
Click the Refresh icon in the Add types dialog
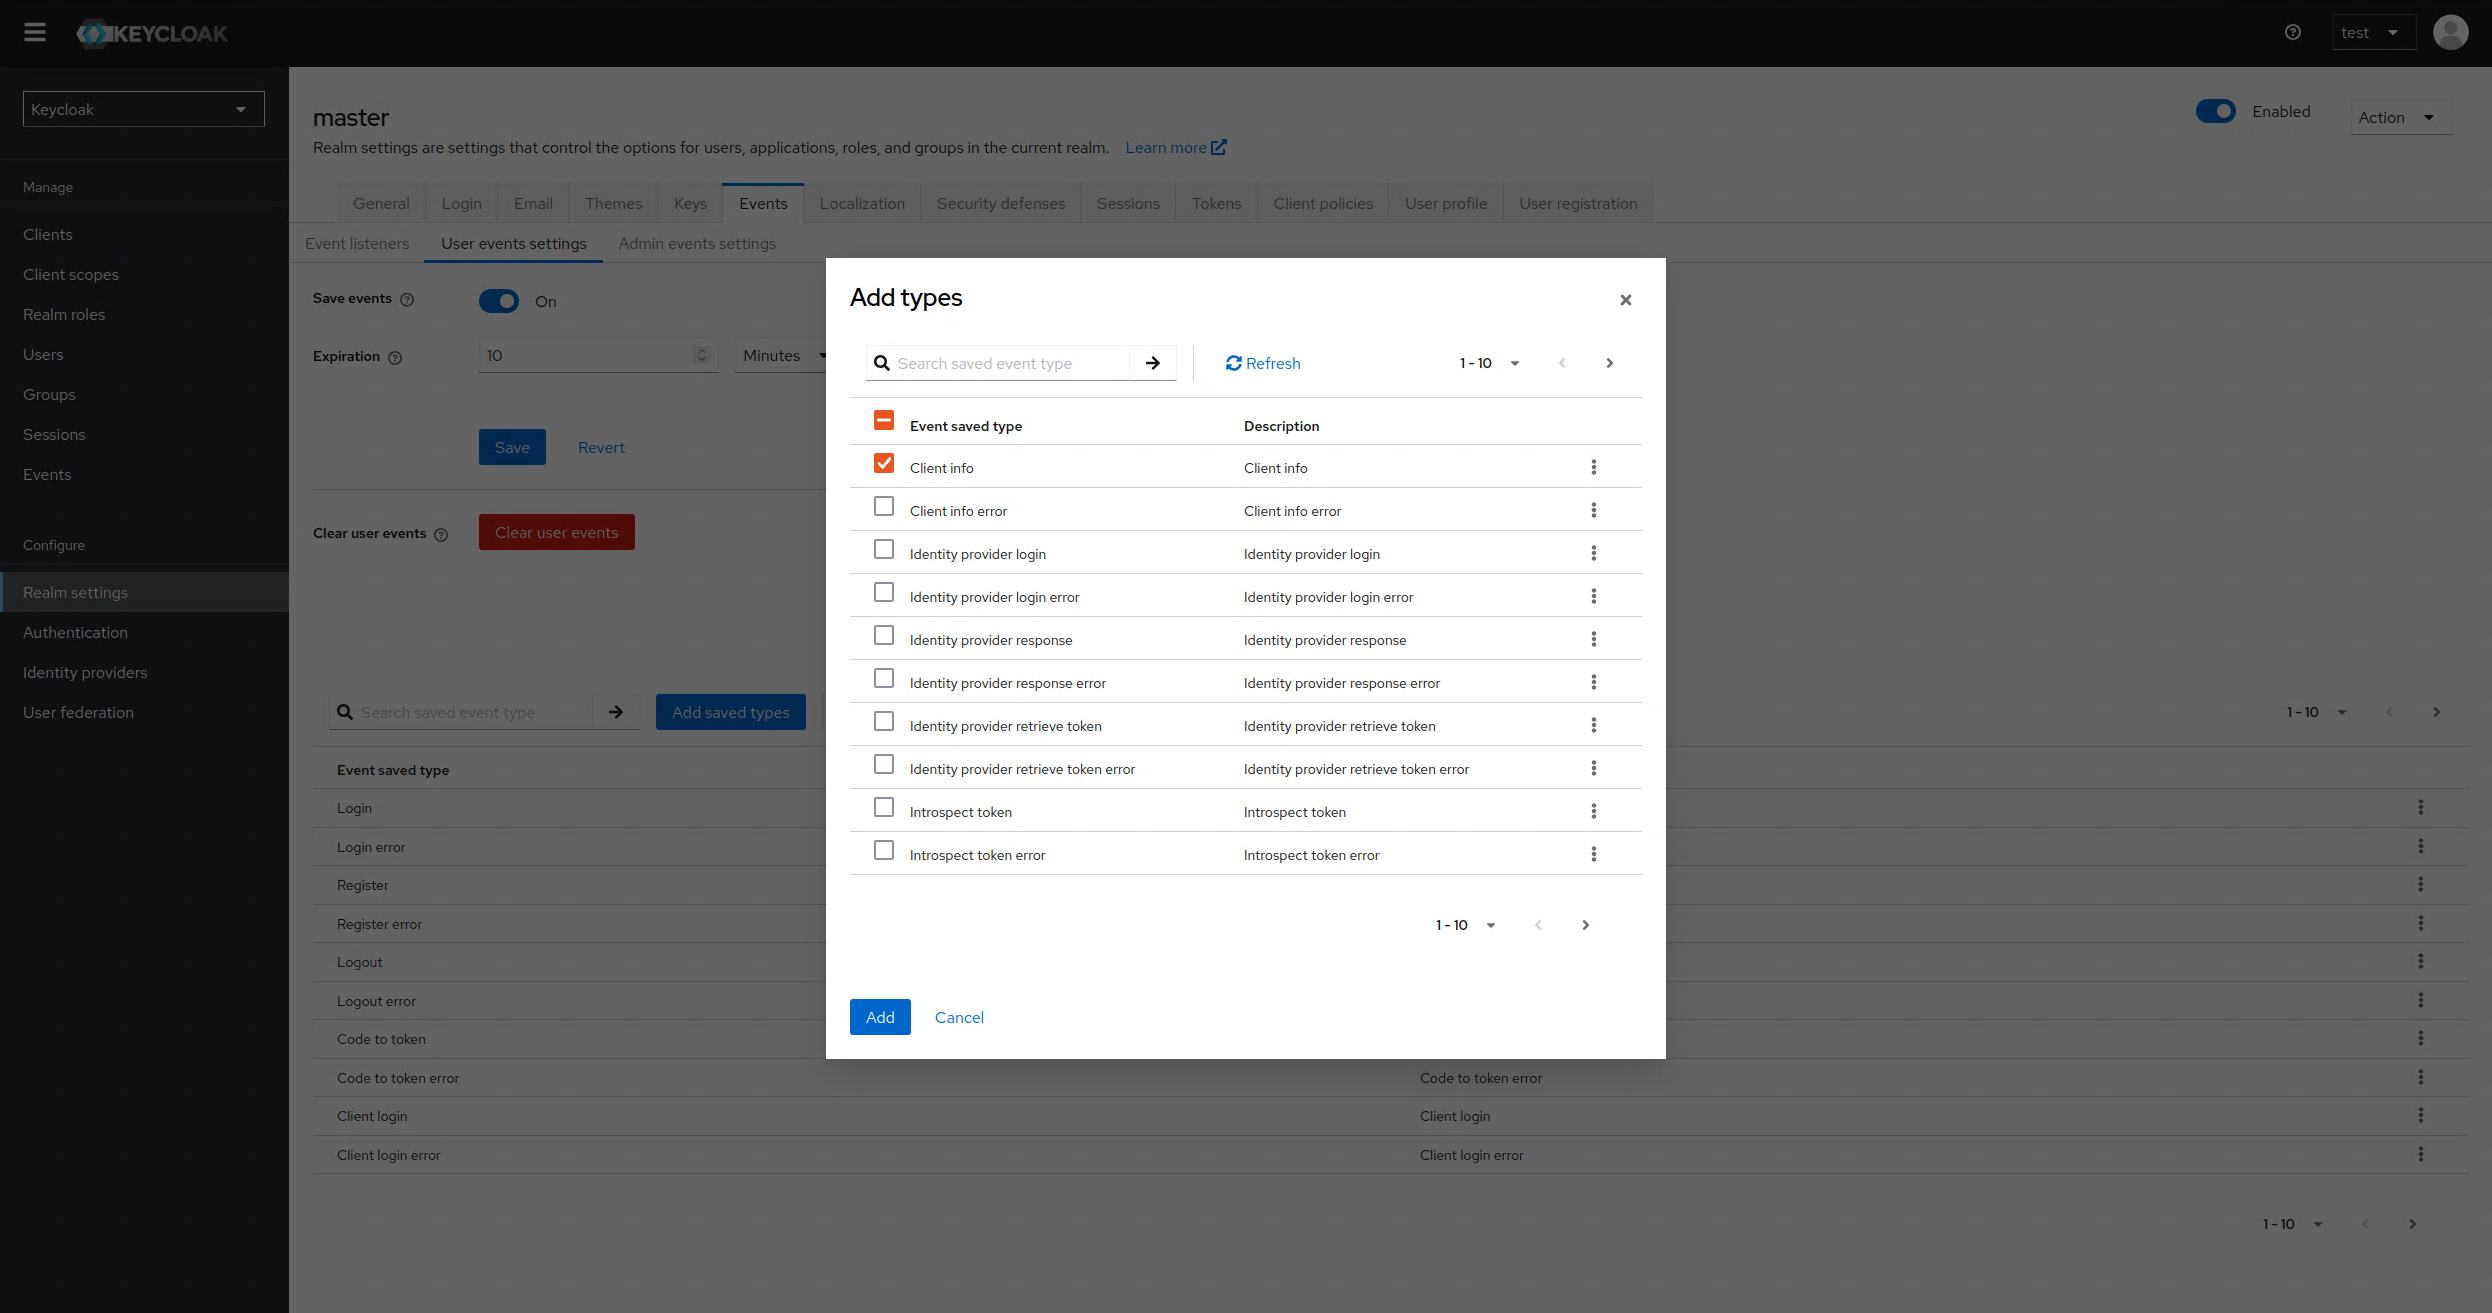pos(1234,363)
